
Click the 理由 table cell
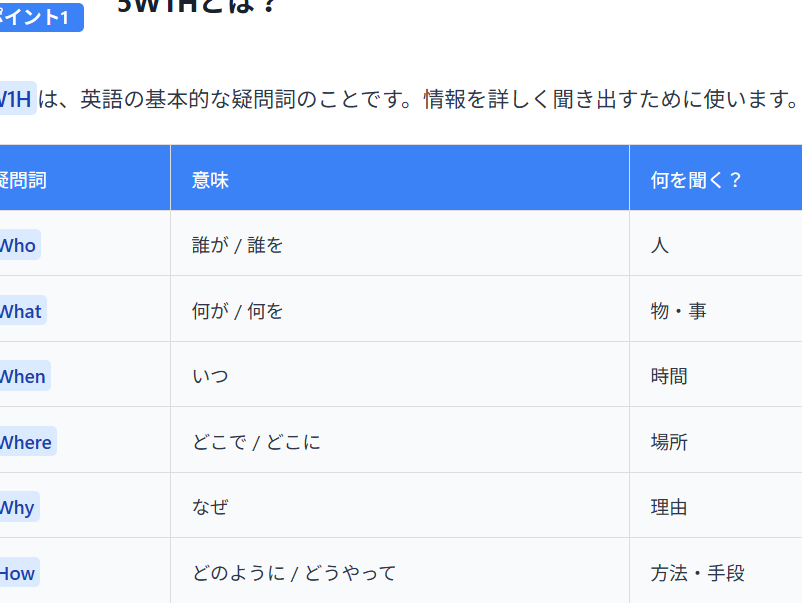(669, 508)
